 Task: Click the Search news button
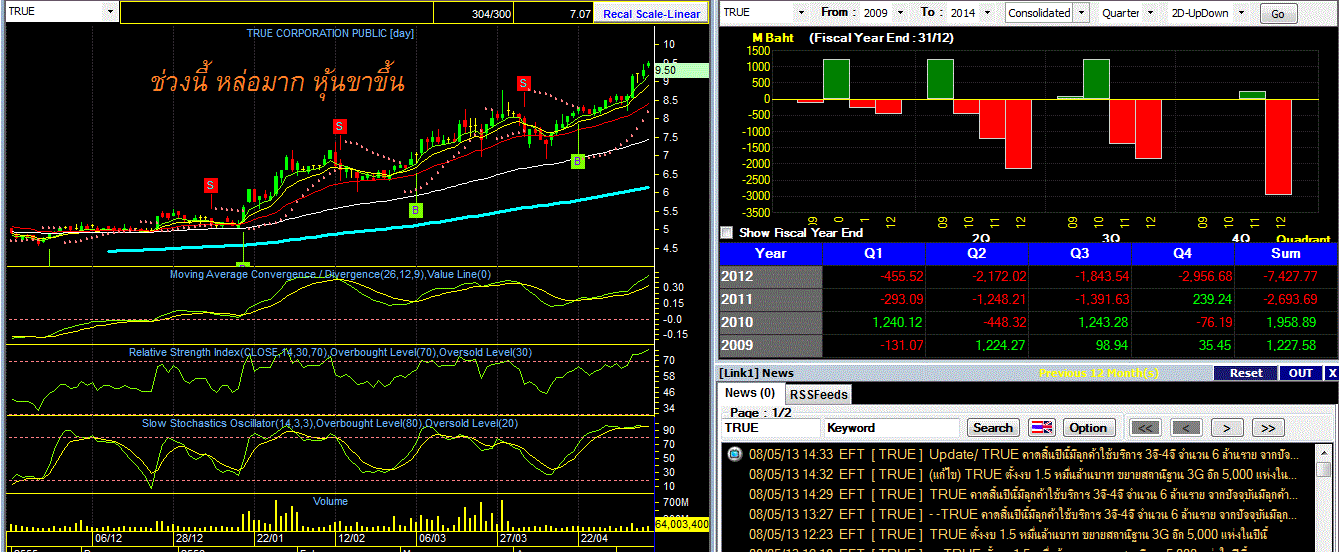tap(992, 428)
